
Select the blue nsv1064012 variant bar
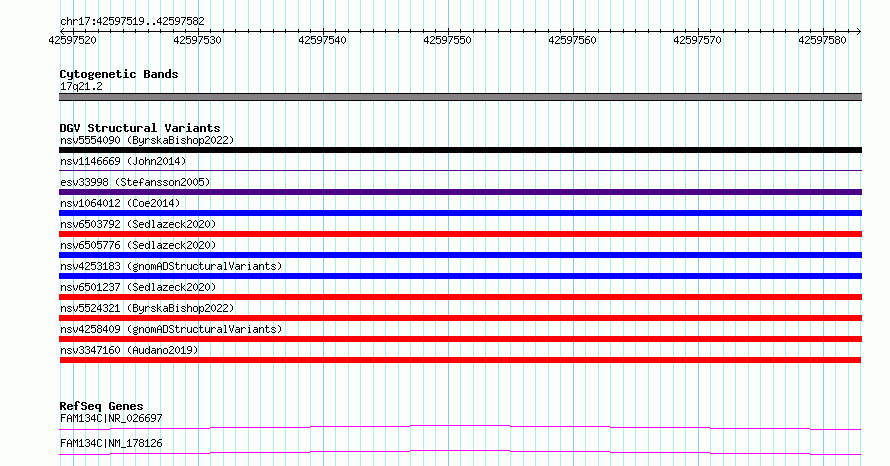point(460,213)
